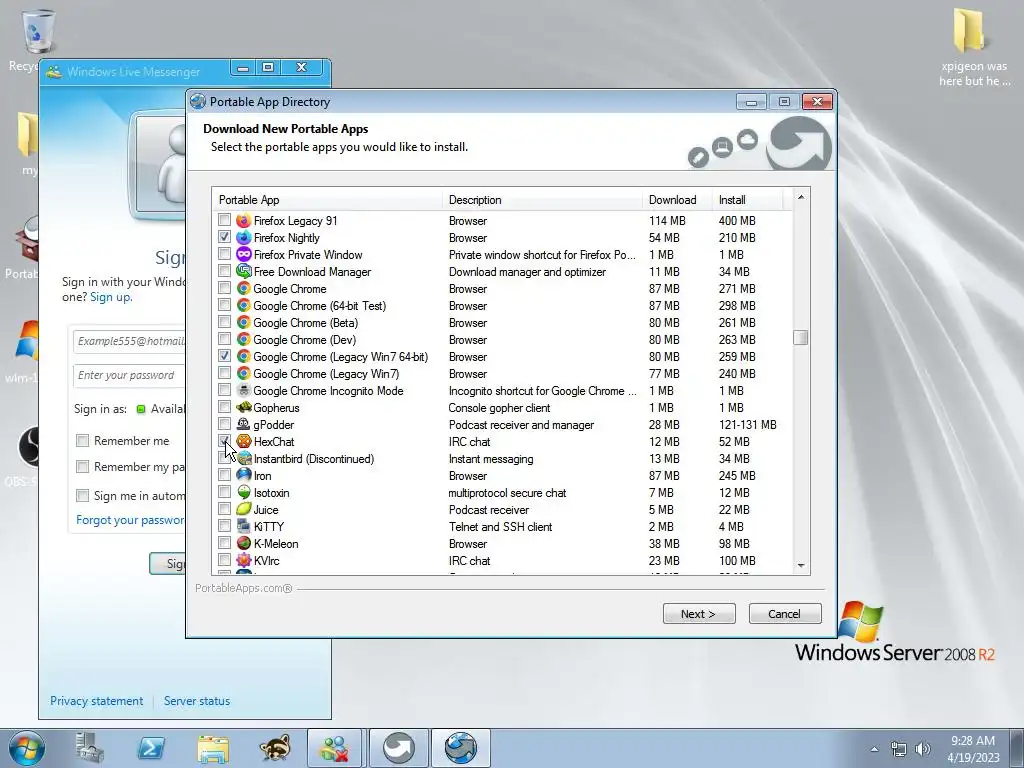This screenshot has height=768, width=1024.
Task: Check the Google Chrome checkbox
Action: click(225, 288)
